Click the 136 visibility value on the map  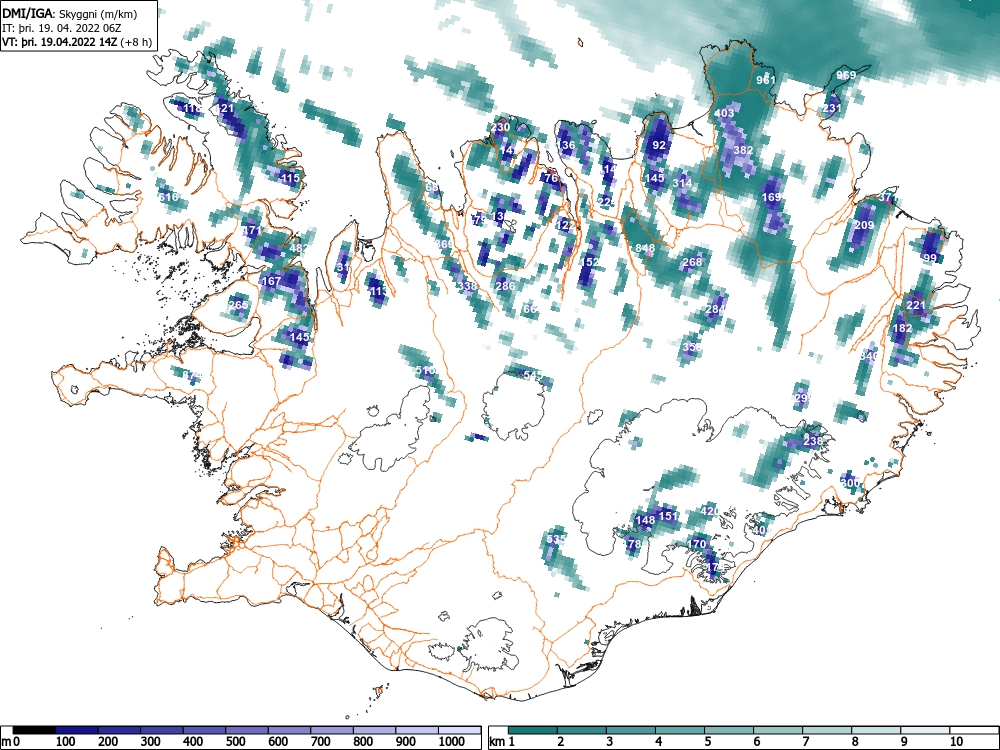tap(566, 145)
